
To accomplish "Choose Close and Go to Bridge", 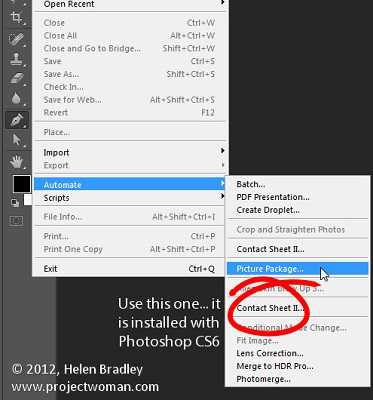I will click(131, 49).
